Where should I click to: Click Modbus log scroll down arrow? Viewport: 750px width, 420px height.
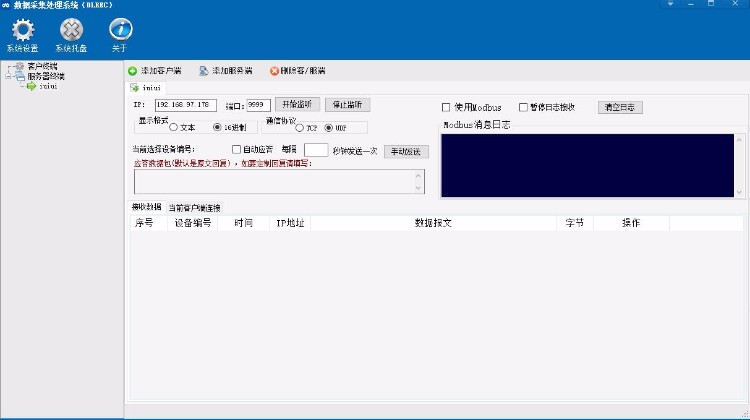(739, 192)
